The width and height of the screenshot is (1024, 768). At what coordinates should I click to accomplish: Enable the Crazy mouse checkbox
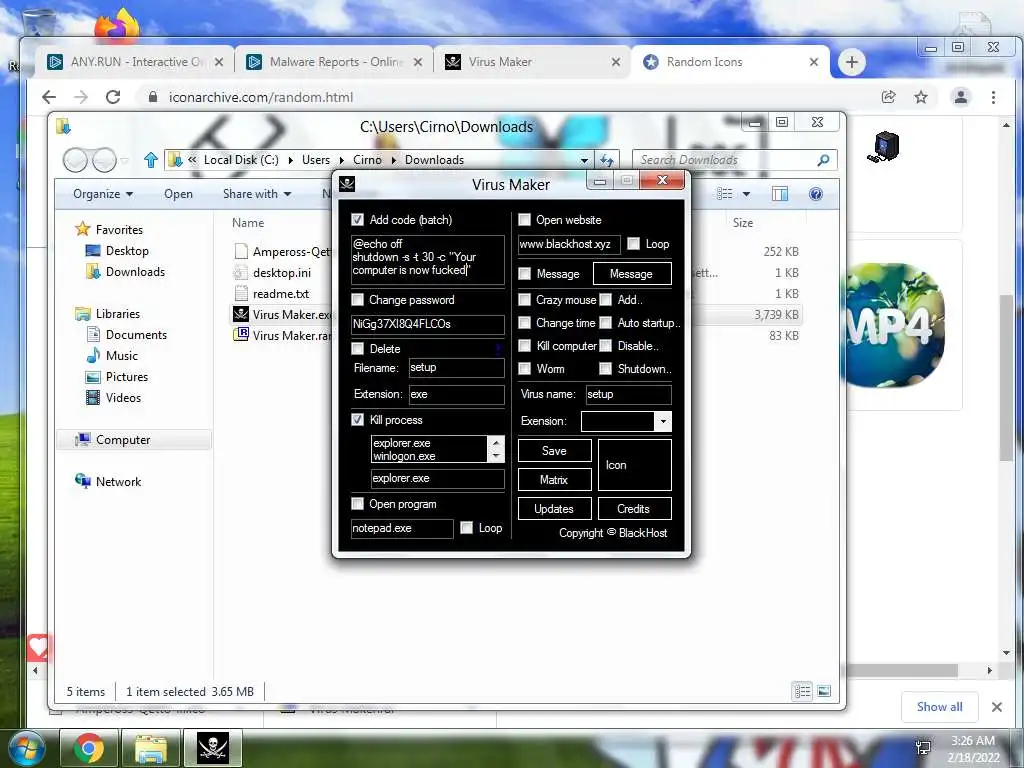[524, 300]
